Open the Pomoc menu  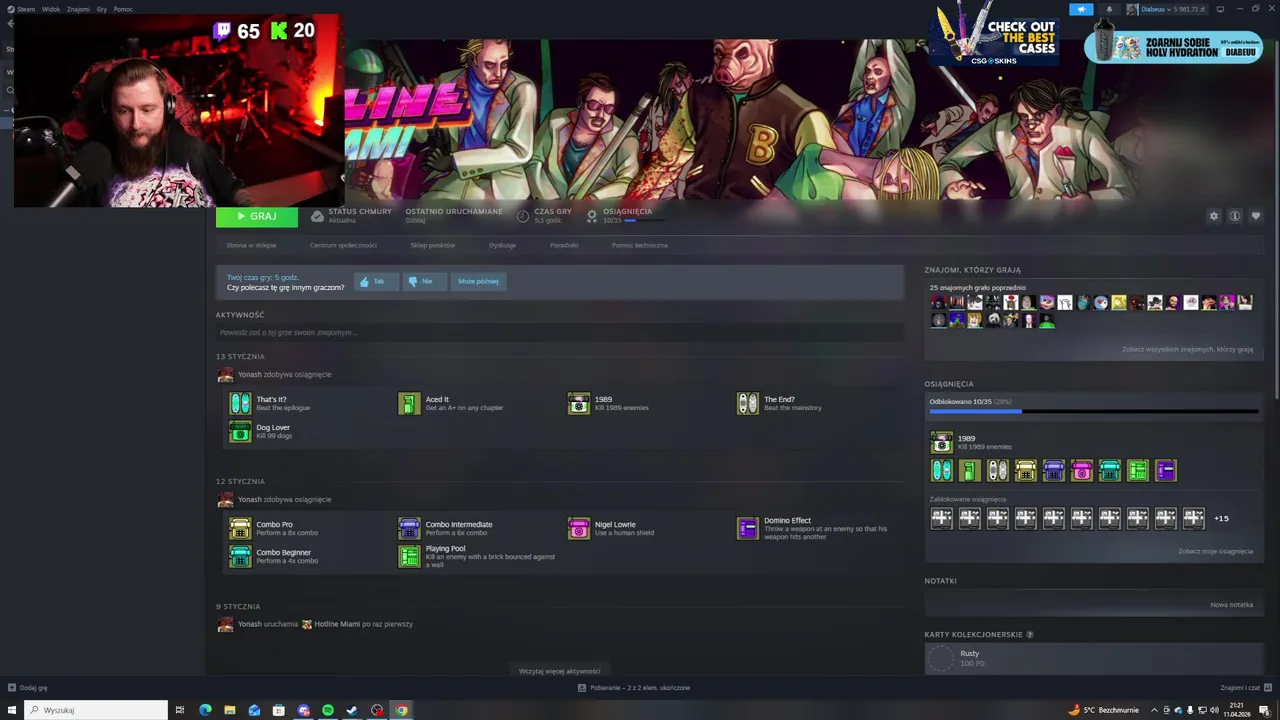coord(123,9)
